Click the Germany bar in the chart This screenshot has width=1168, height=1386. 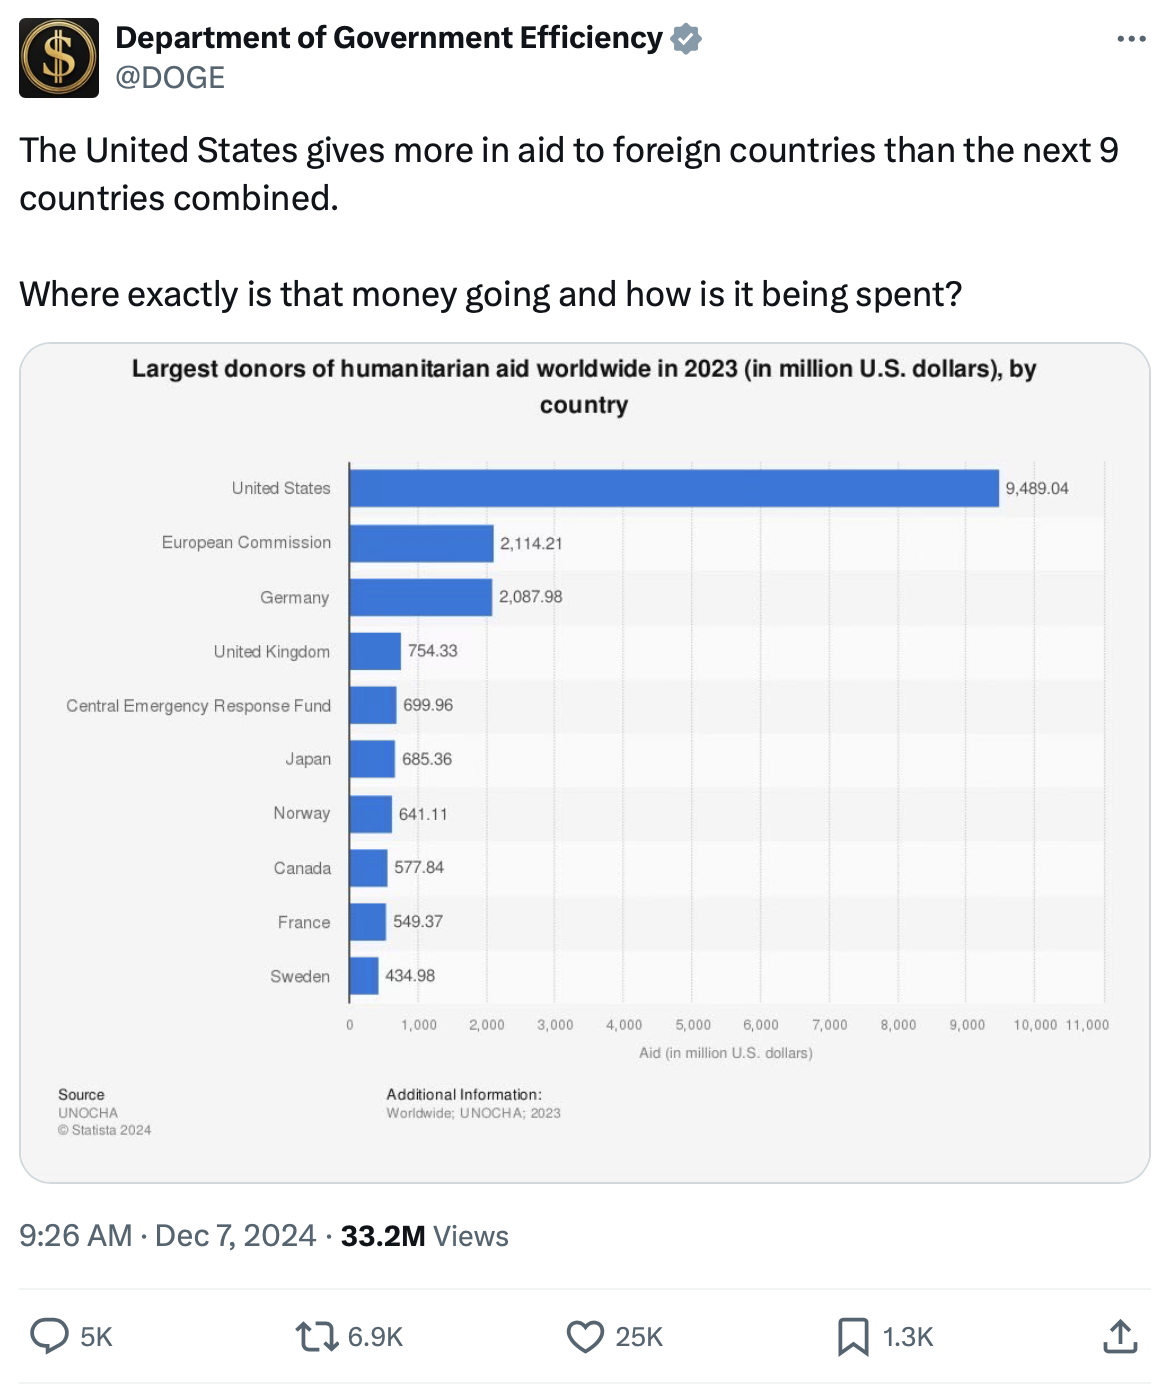[420, 597]
